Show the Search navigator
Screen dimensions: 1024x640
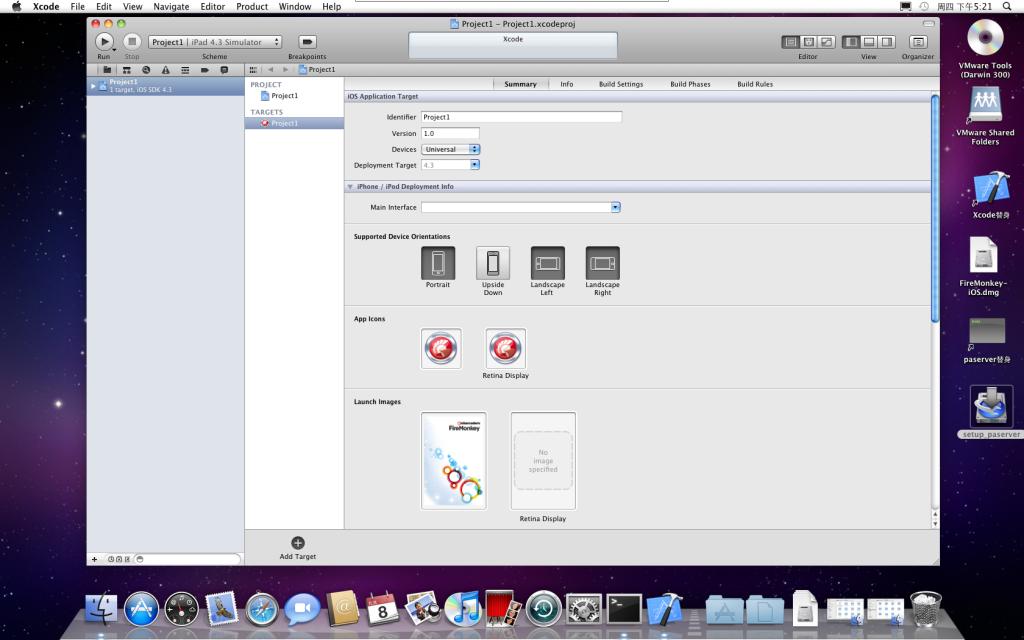tap(146, 70)
